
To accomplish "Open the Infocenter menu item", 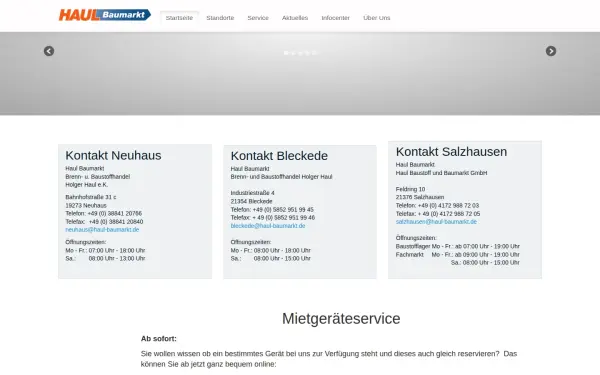I will click(335, 18).
